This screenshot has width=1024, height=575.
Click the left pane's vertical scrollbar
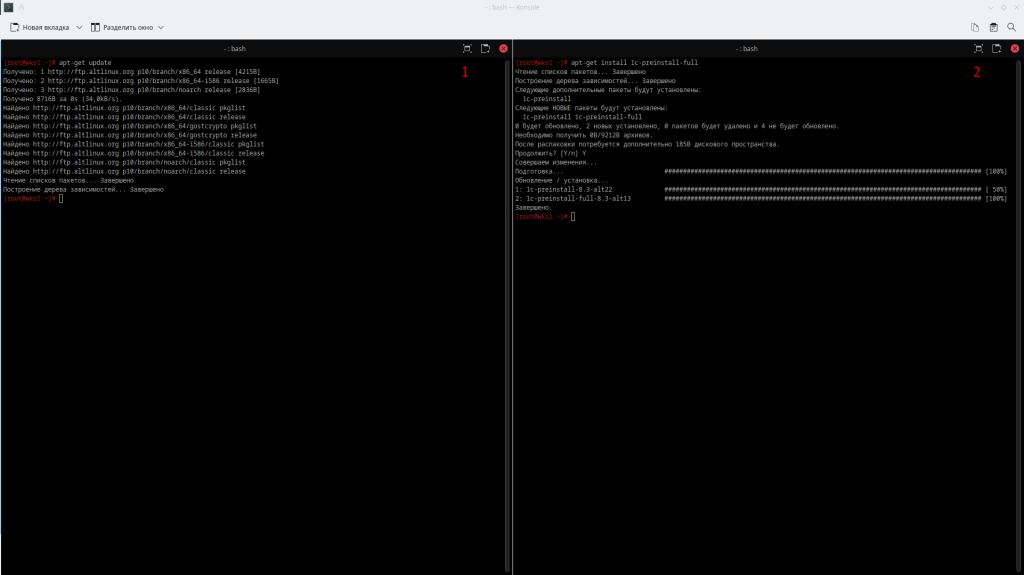pos(508,300)
